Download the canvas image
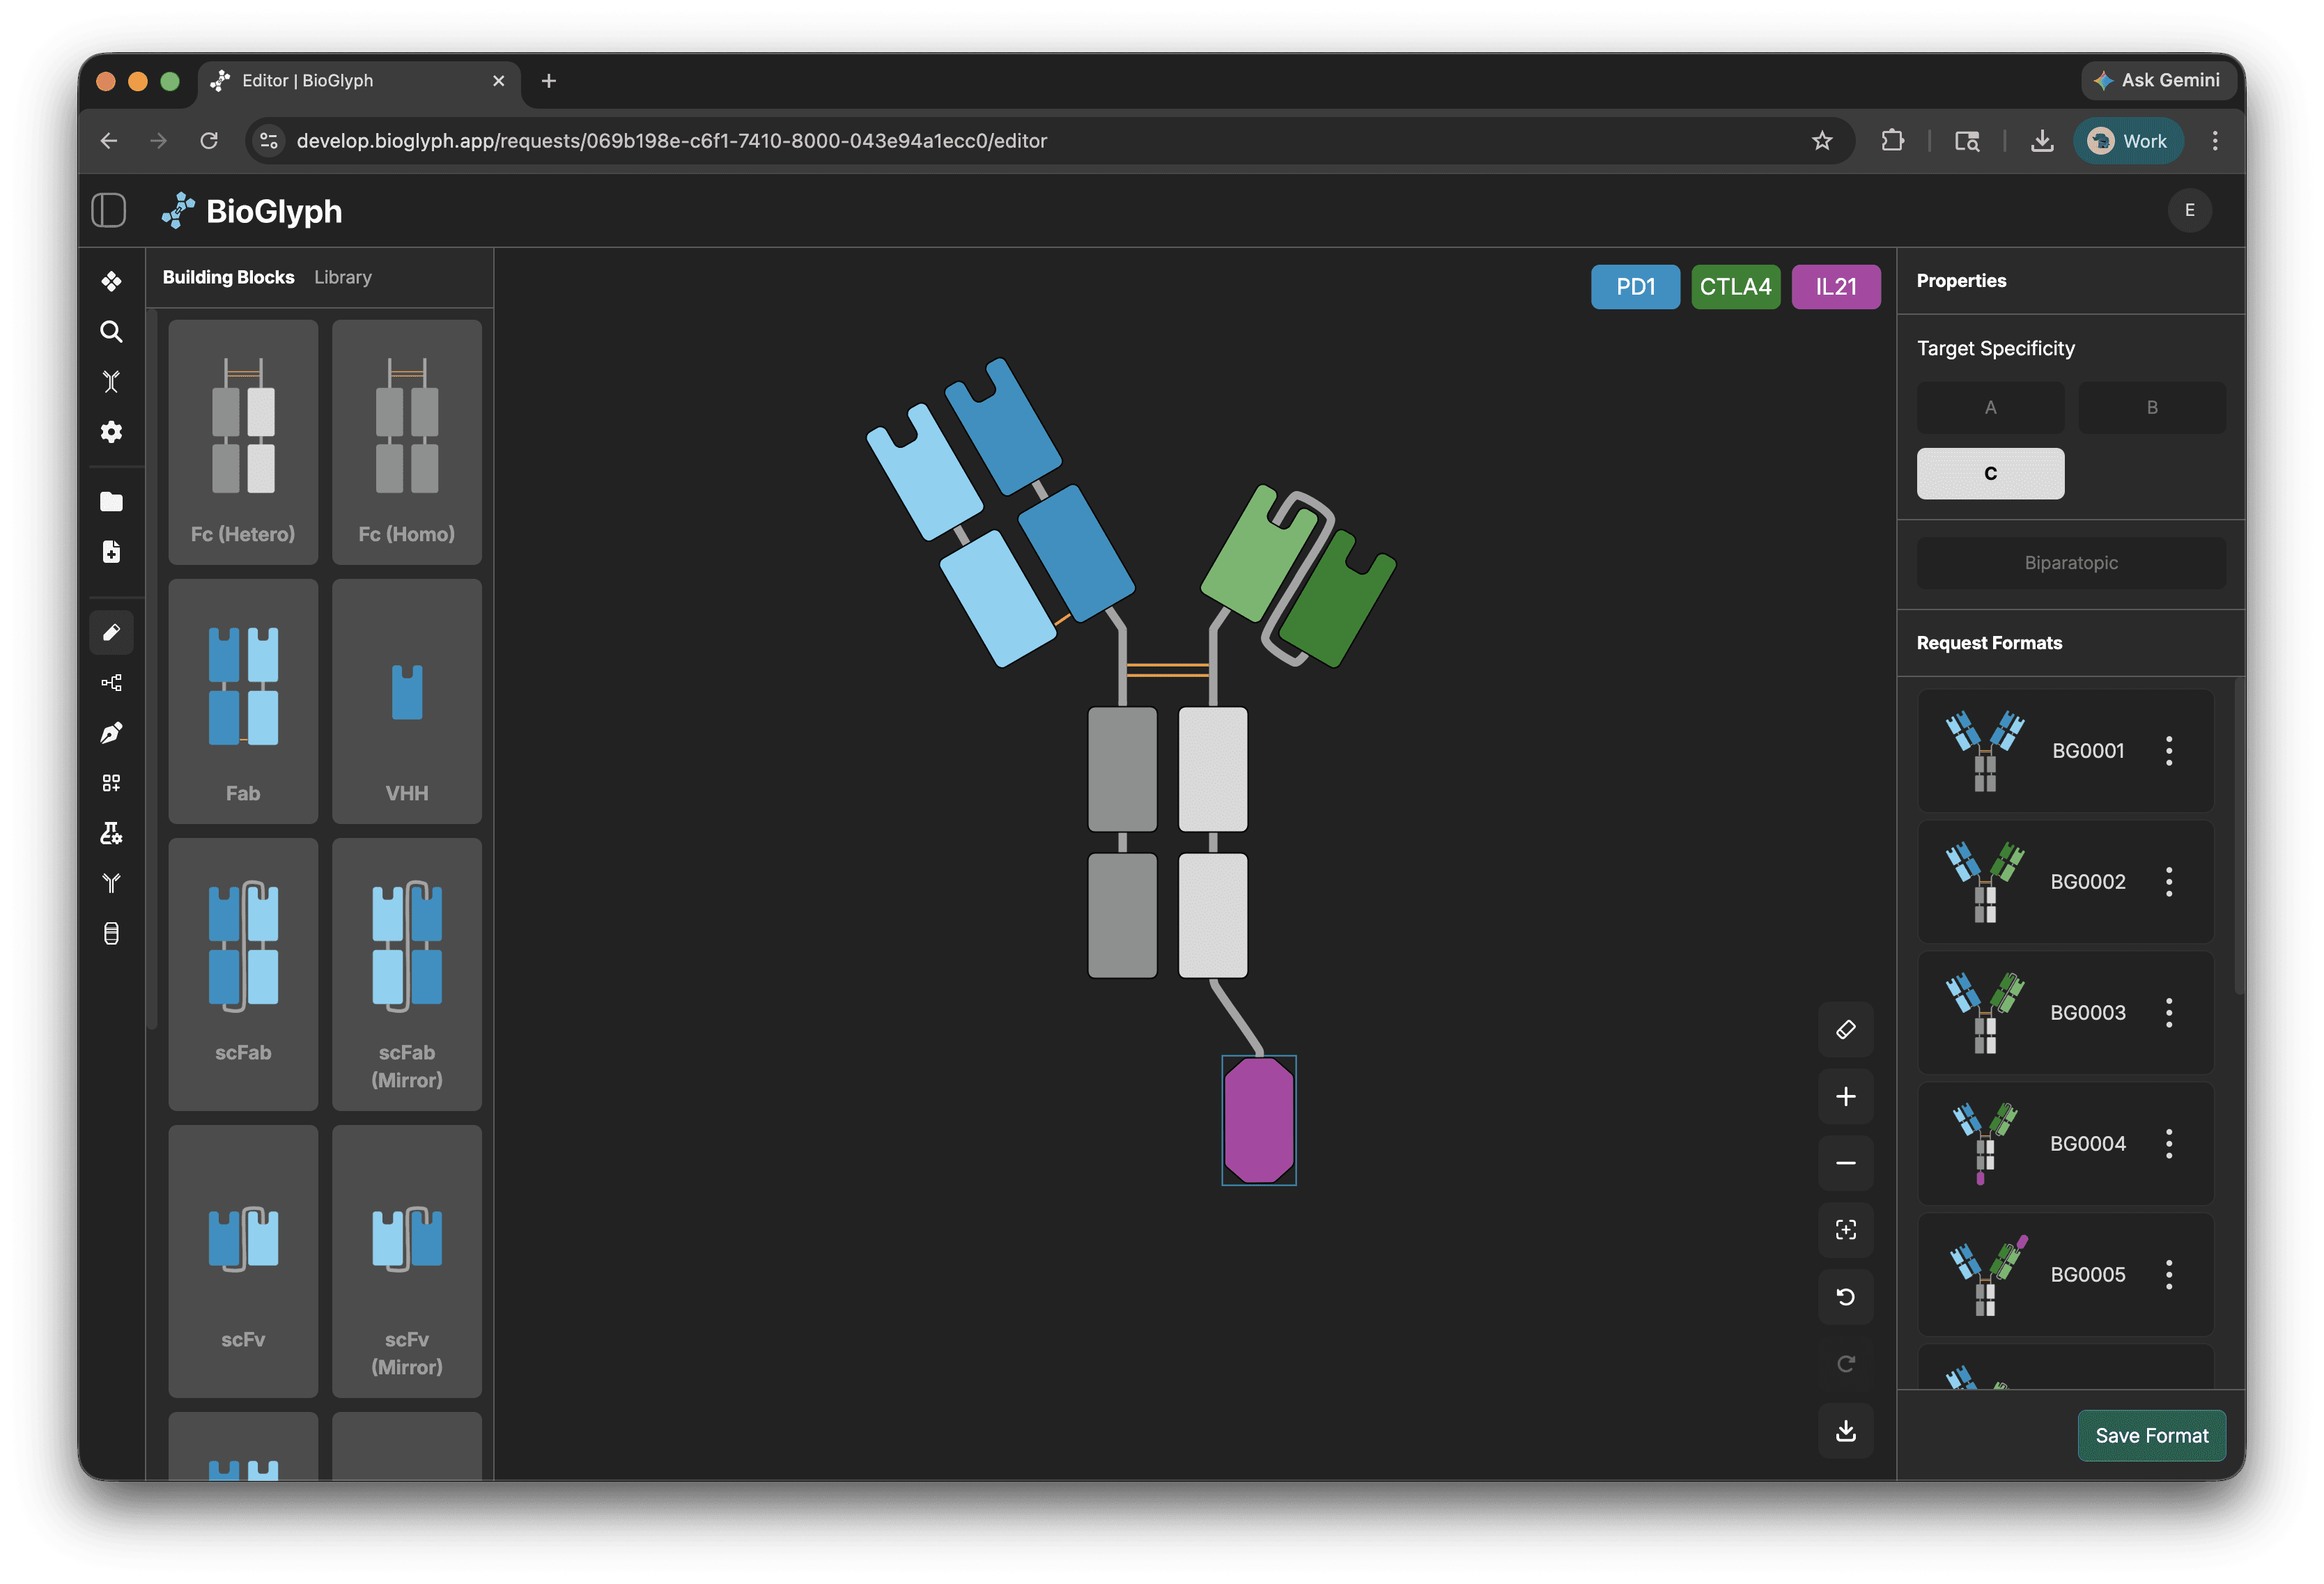2324x1584 pixels. [x=1845, y=1431]
